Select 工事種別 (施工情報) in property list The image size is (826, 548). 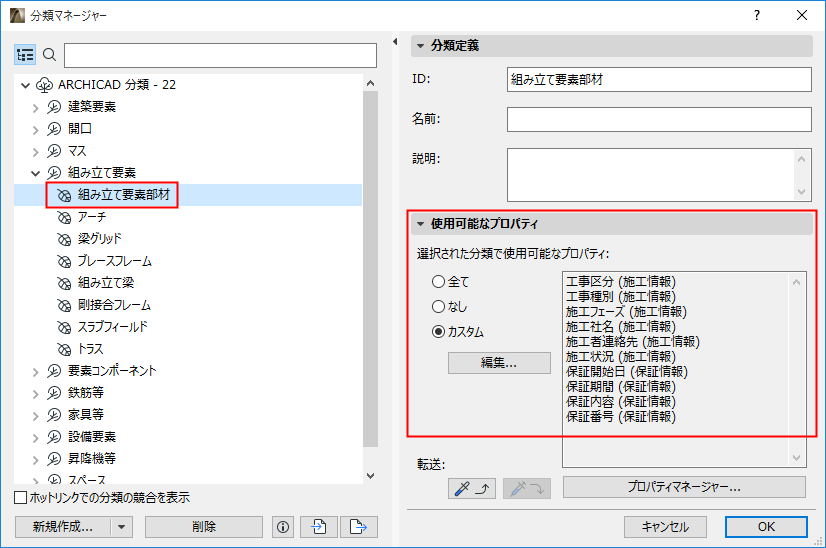(x=621, y=297)
